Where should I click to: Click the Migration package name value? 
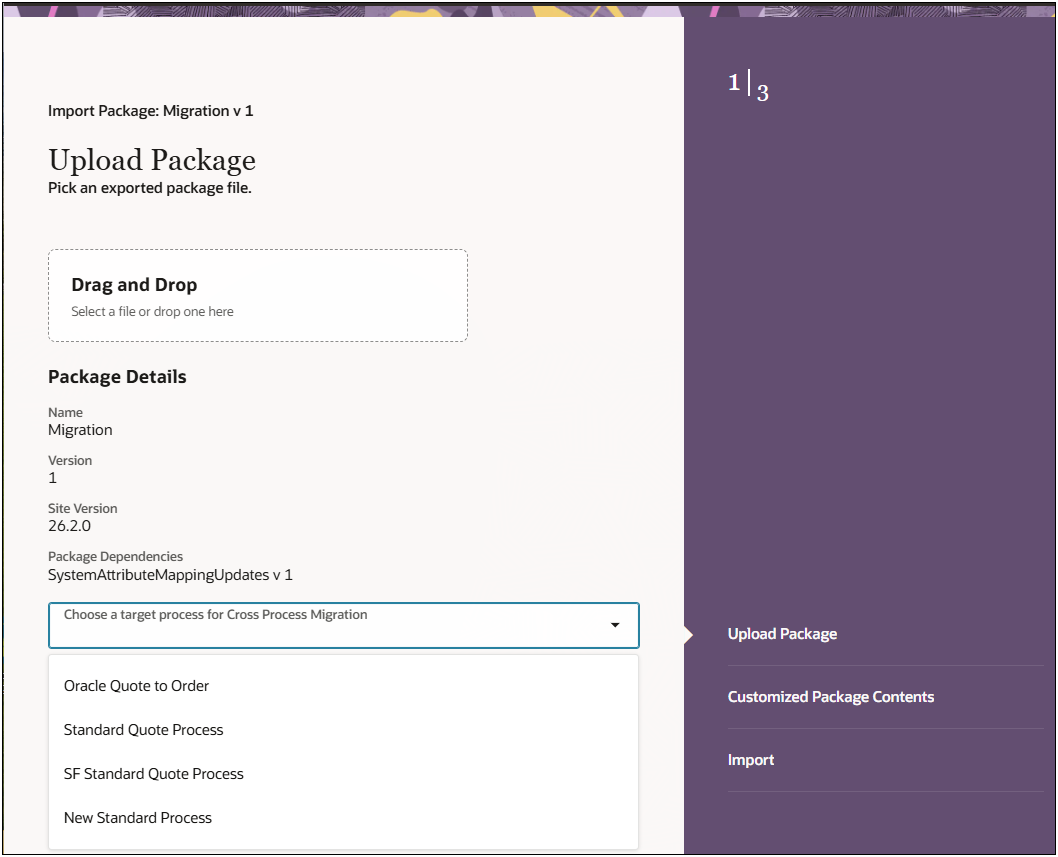point(80,430)
